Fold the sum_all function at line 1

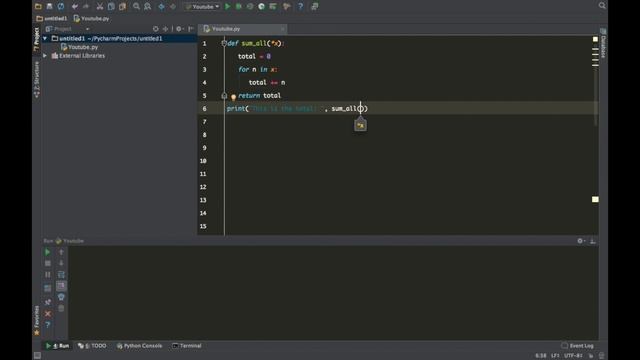point(224,43)
